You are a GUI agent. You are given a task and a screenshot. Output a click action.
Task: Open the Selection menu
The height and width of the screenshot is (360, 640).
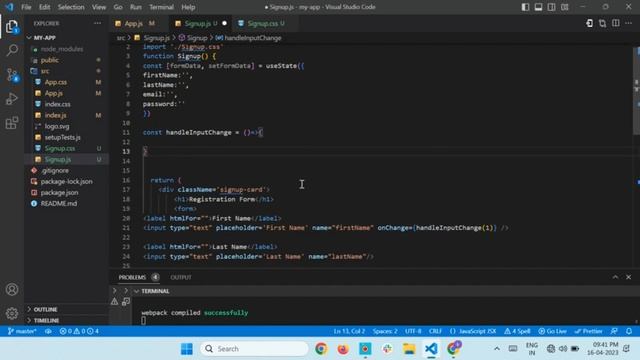click(71, 7)
